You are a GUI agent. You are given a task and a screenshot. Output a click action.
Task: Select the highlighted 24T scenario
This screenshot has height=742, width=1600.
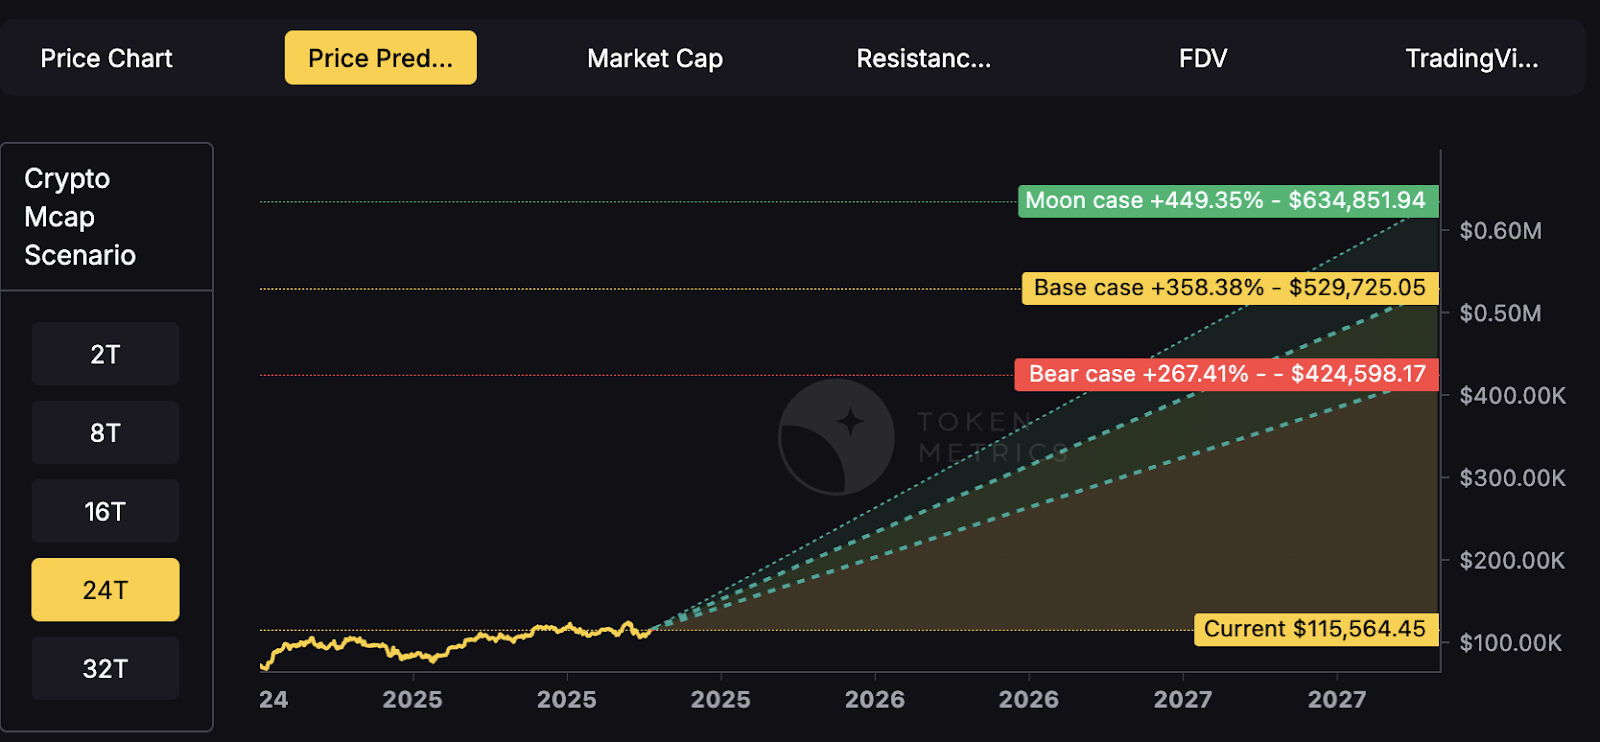[104, 589]
